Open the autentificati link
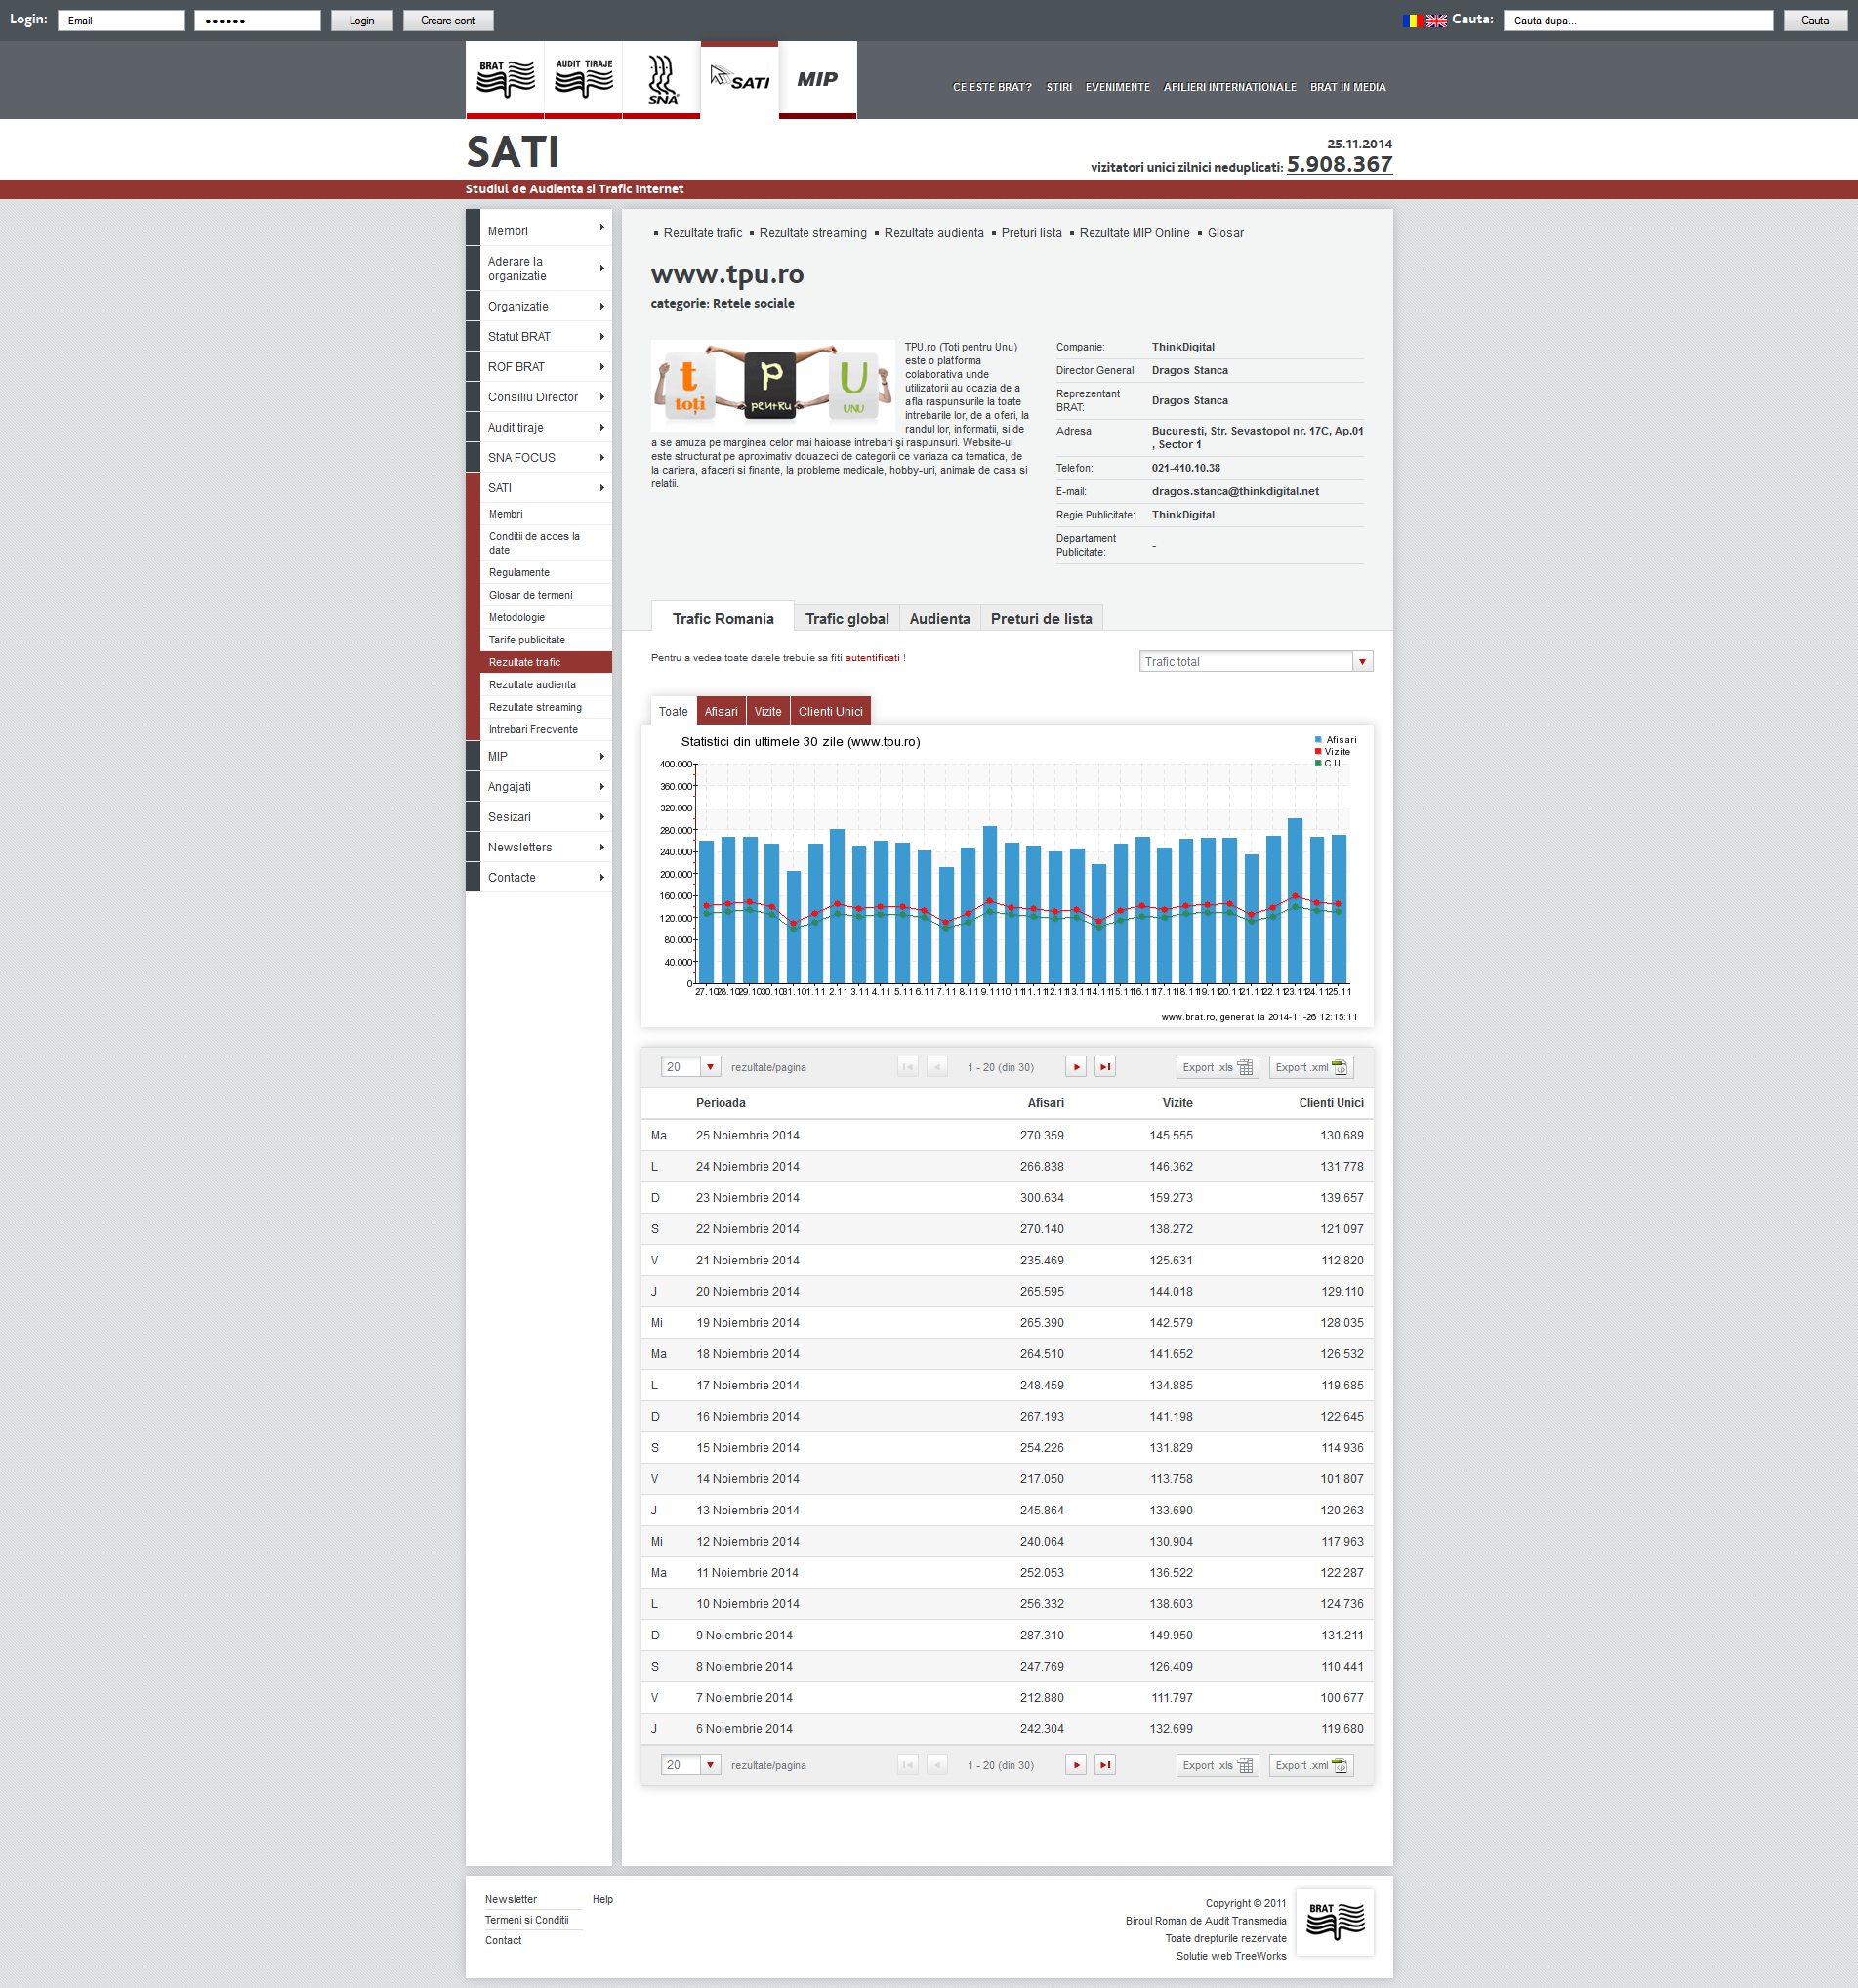Image resolution: width=1858 pixels, height=1988 pixels. coord(872,657)
